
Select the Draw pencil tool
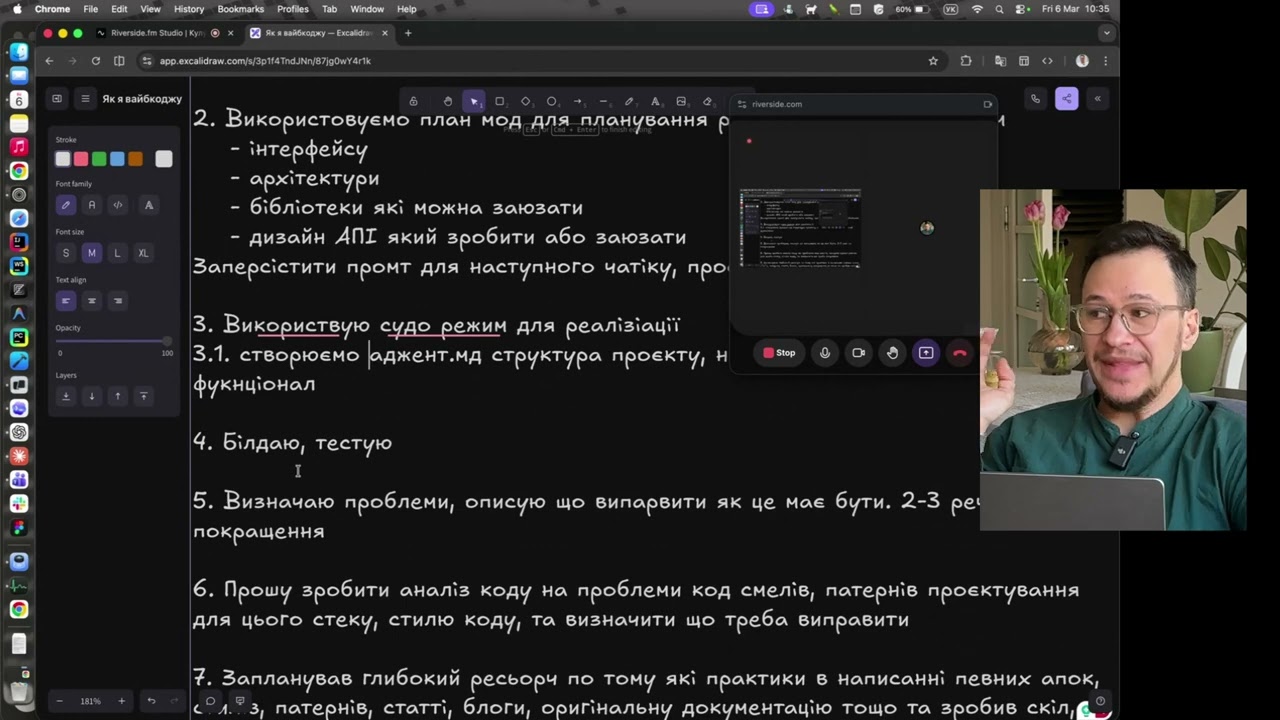pyautogui.click(x=629, y=101)
